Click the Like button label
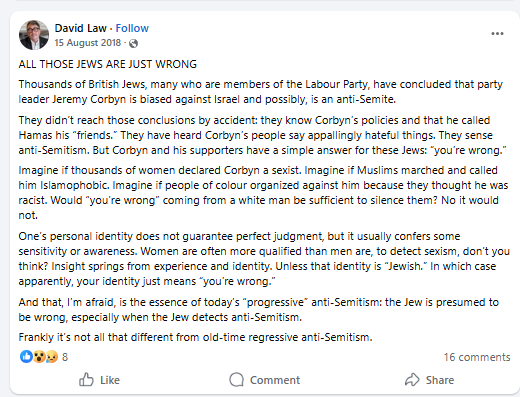The width and height of the screenshot is (520, 397). point(110,380)
